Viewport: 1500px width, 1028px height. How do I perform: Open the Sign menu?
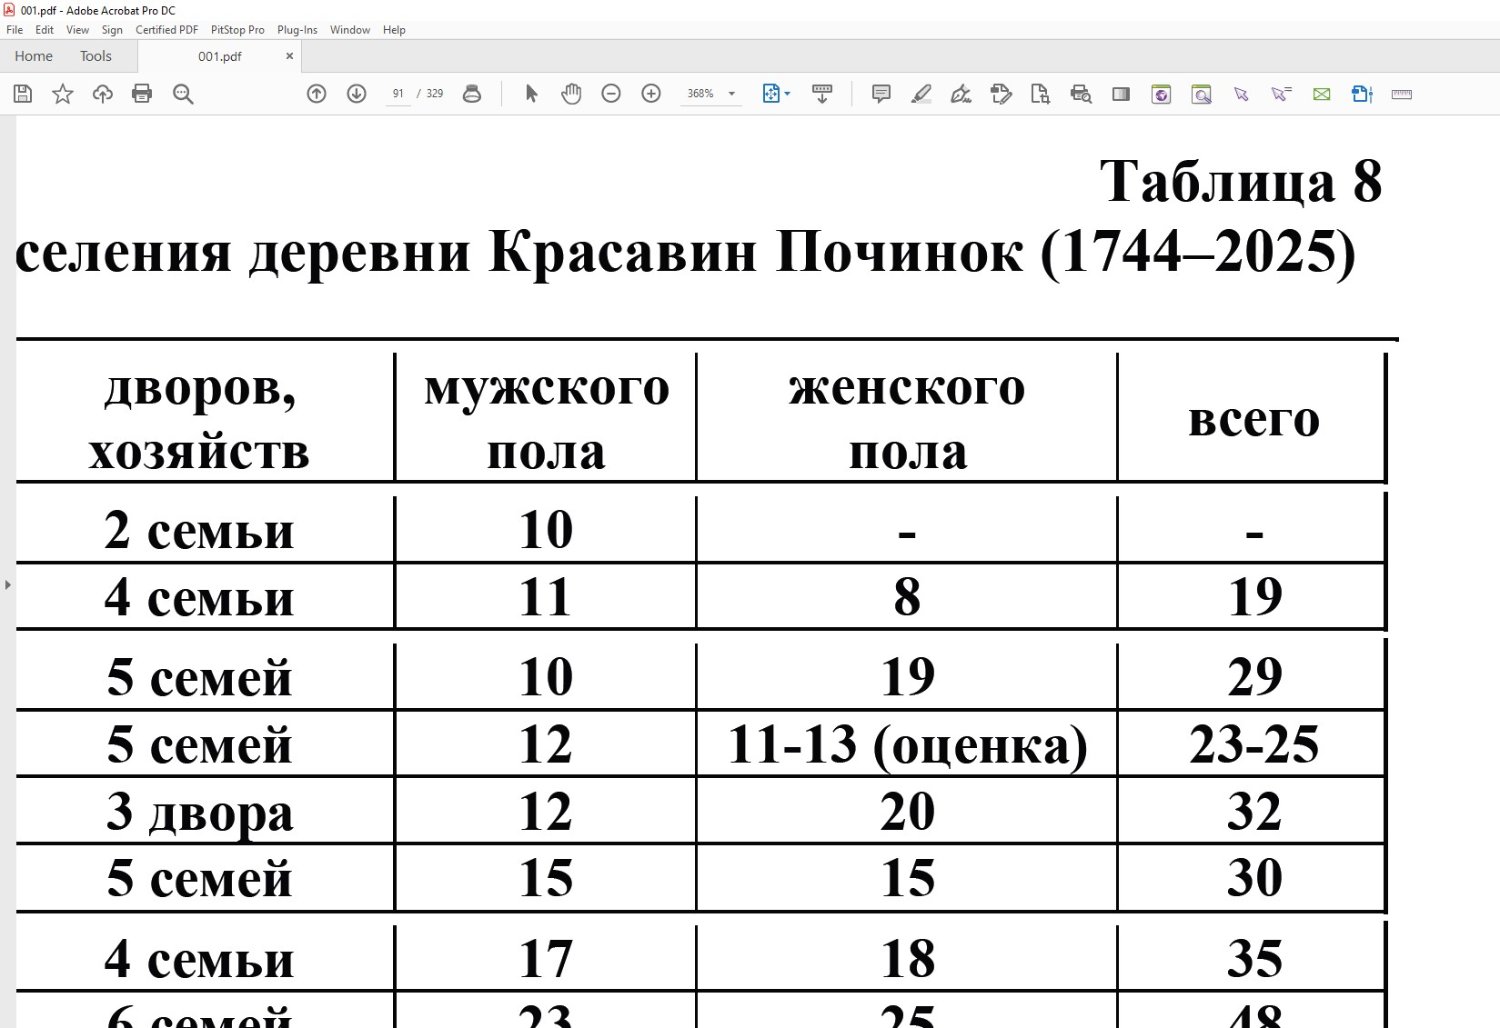point(112,30)
